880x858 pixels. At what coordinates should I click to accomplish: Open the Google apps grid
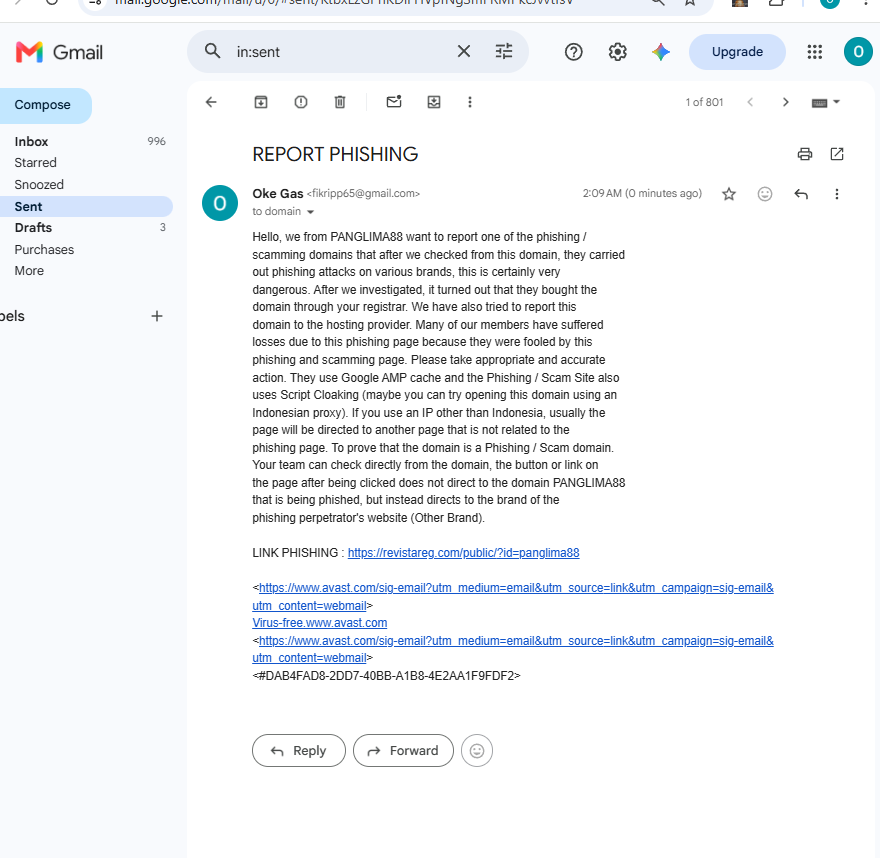click(814, 52)
